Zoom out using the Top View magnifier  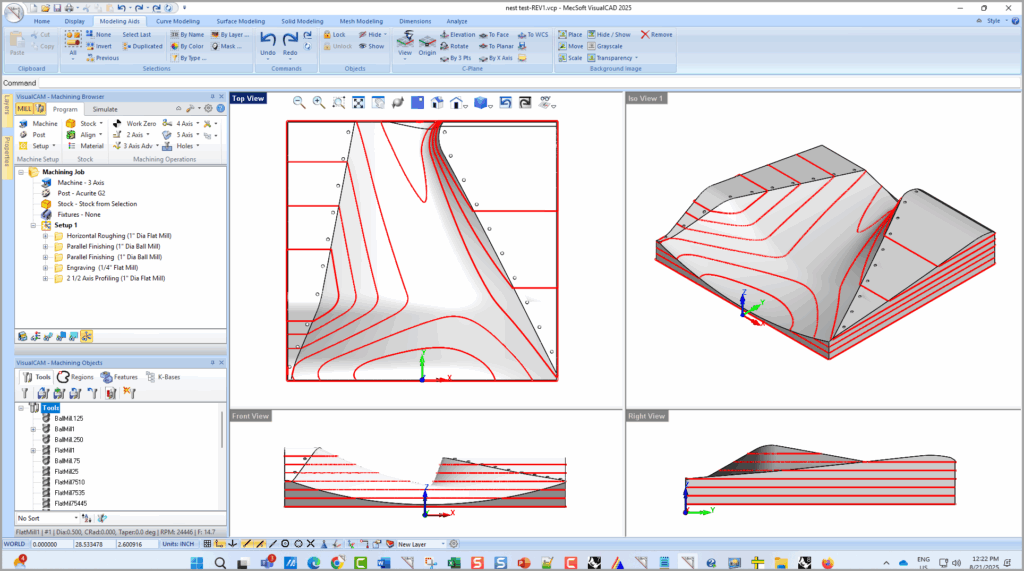coord(299,102)
